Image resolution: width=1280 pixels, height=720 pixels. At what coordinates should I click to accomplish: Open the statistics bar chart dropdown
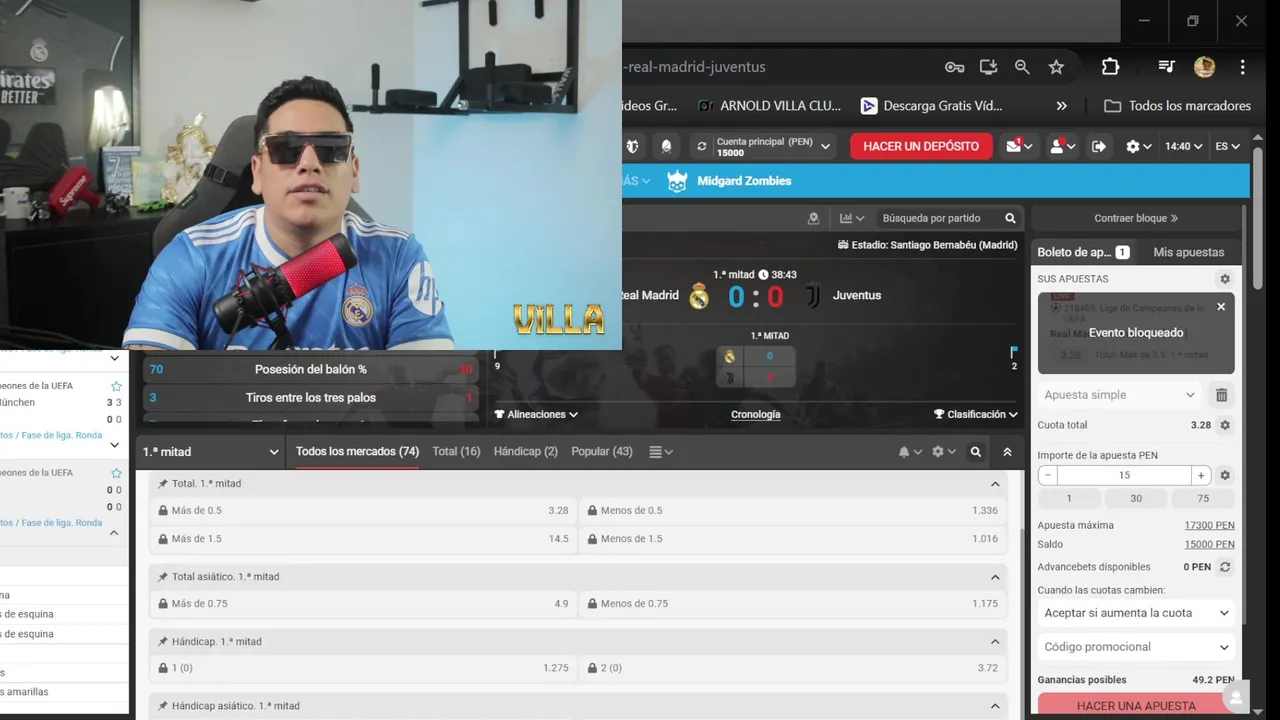[852, 218]
